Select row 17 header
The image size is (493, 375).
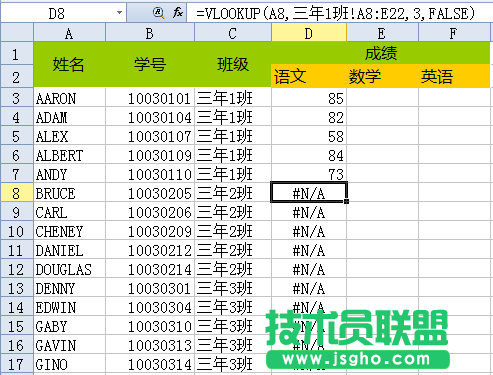[x=17, y=364]
